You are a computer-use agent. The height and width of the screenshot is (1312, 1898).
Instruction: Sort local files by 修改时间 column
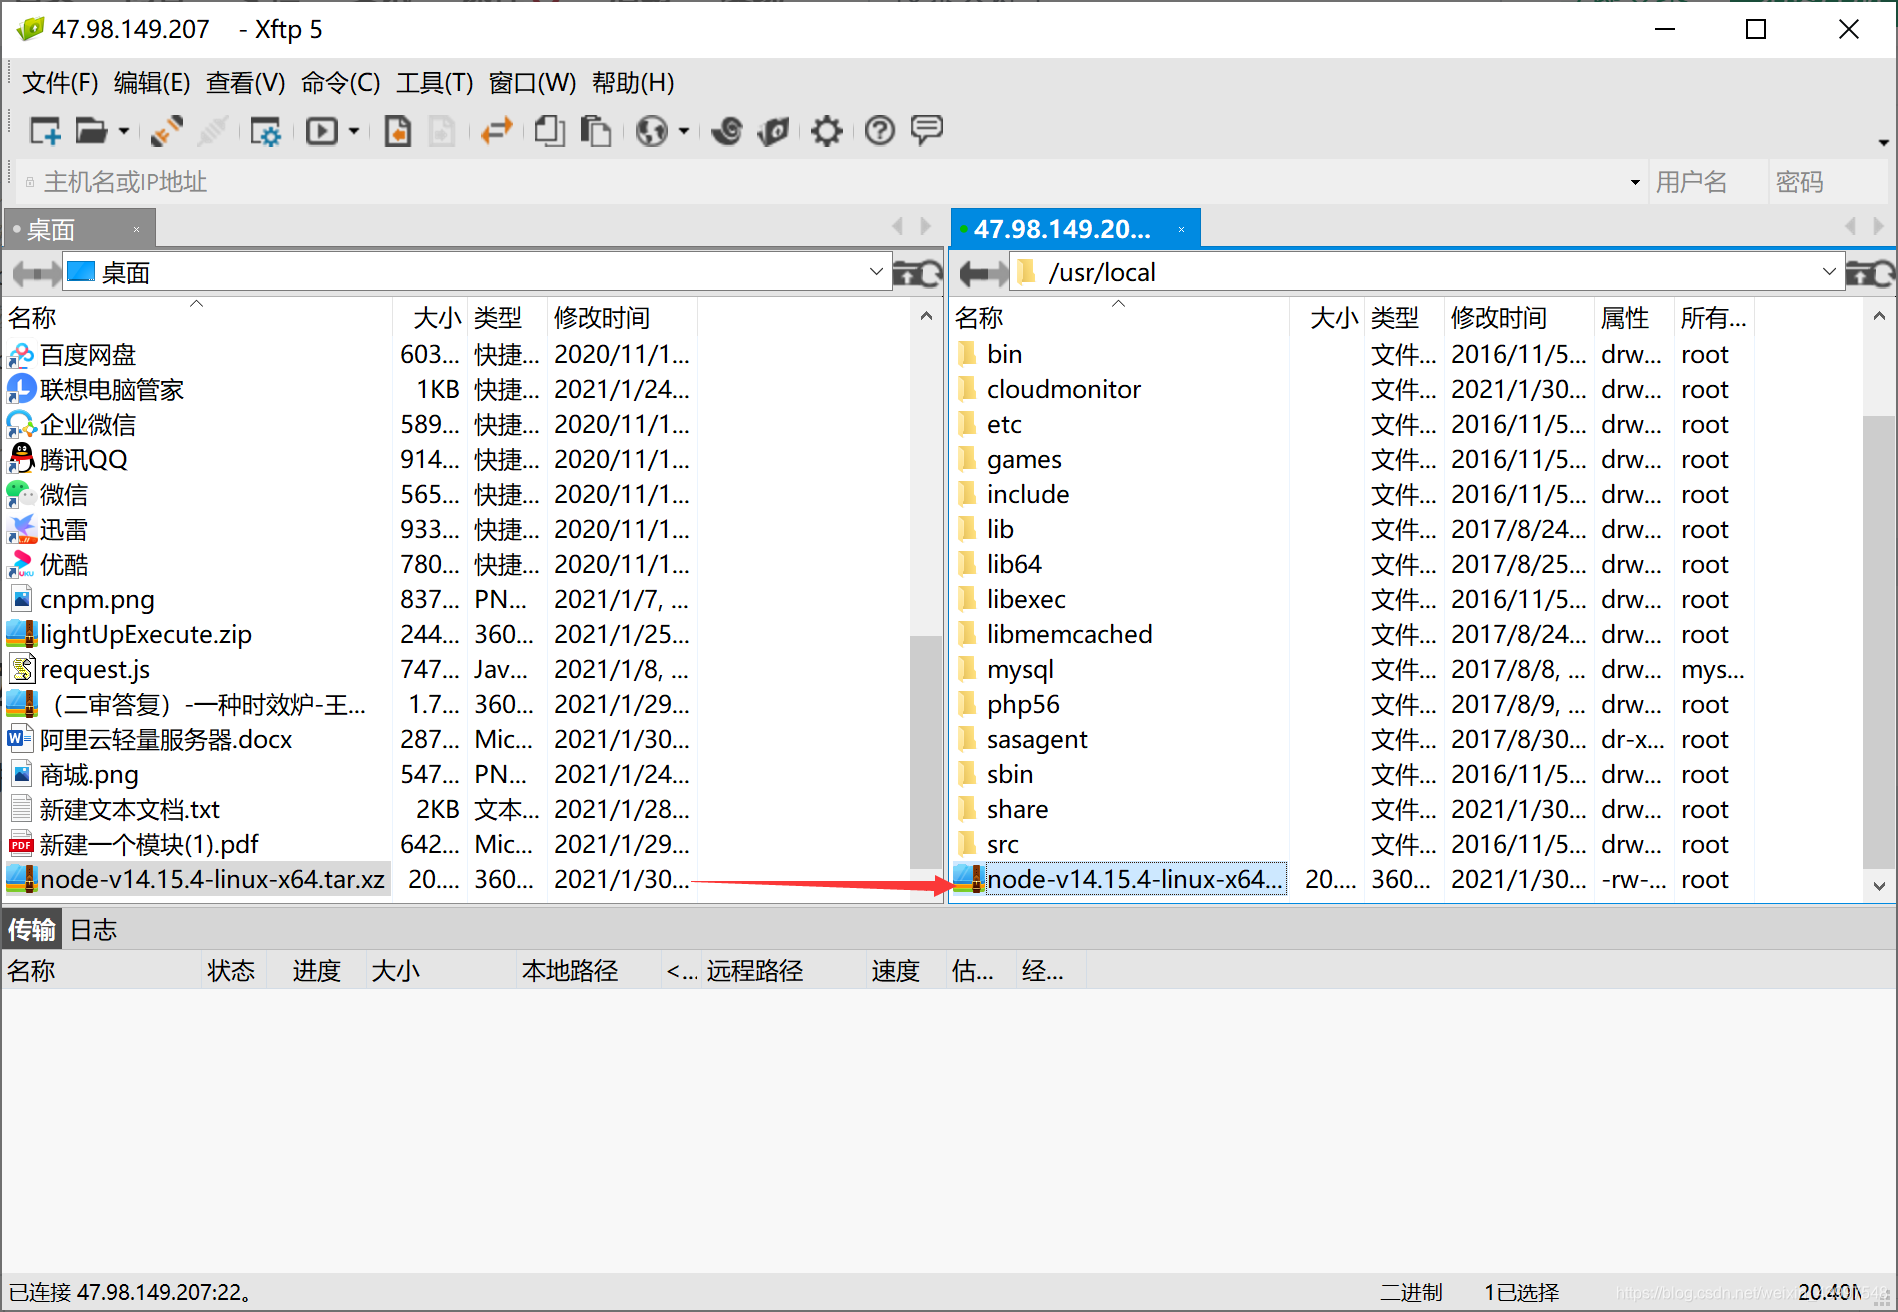click(622, 318)
